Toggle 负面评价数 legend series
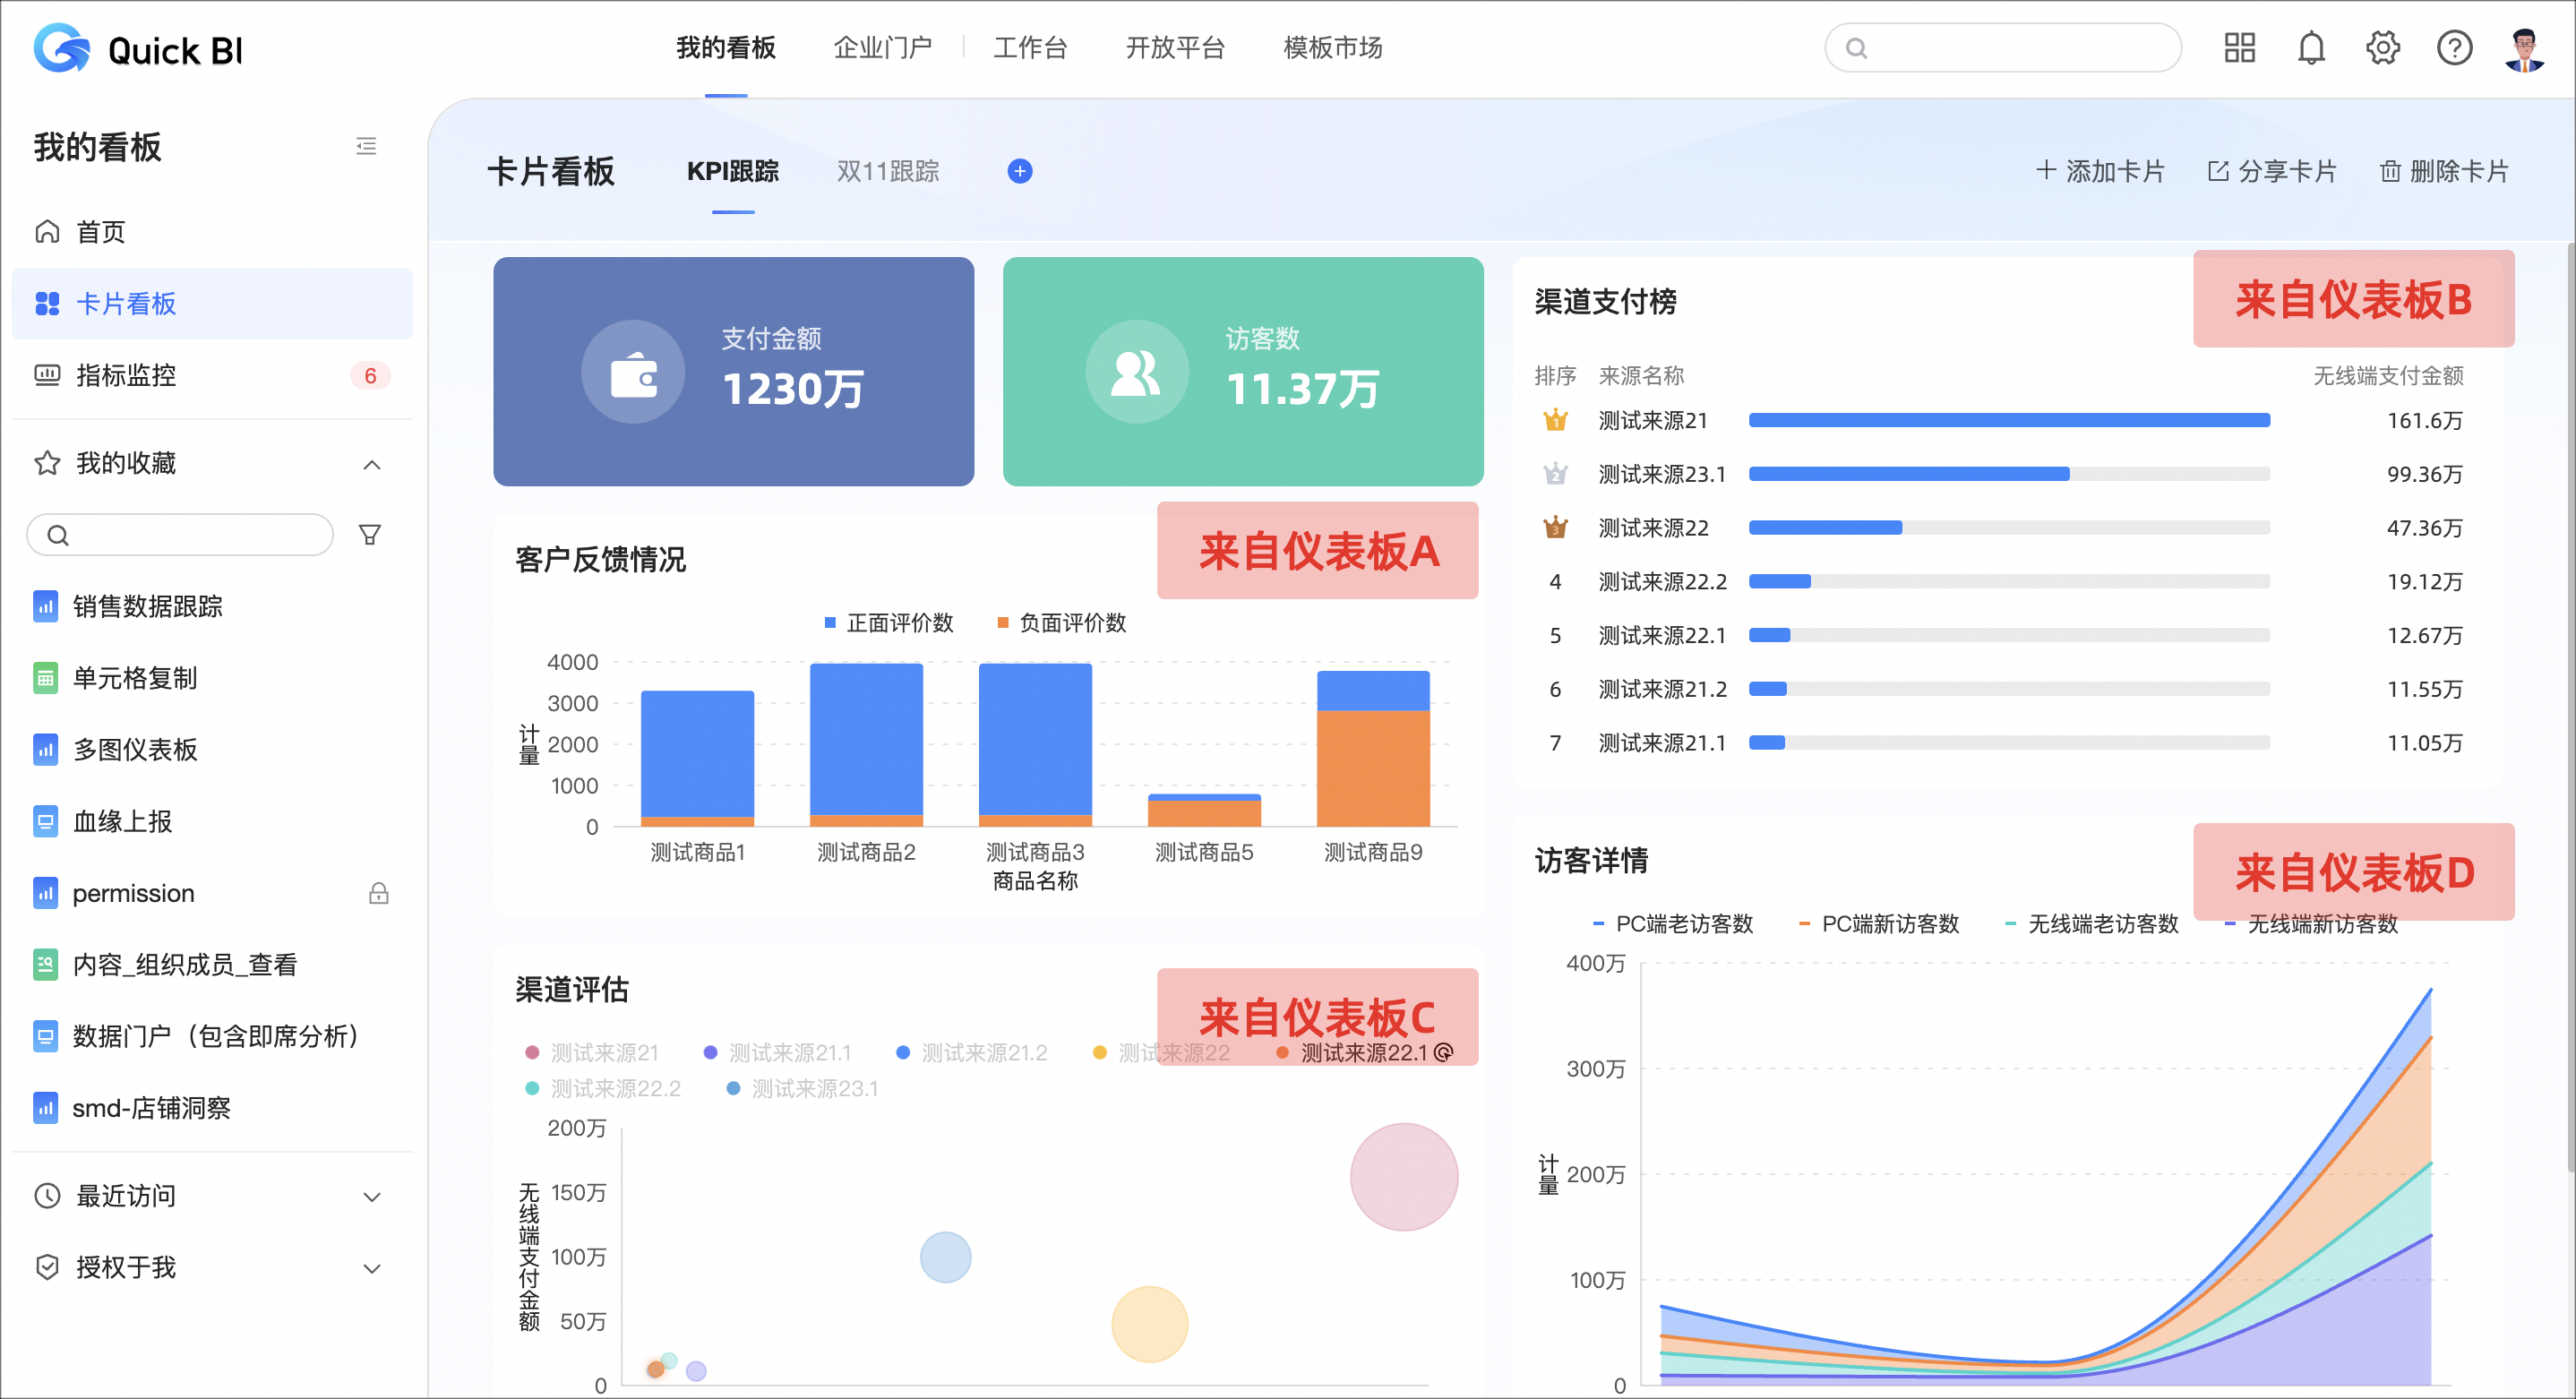2576x1399 pixels. (x=1061, y=623)
